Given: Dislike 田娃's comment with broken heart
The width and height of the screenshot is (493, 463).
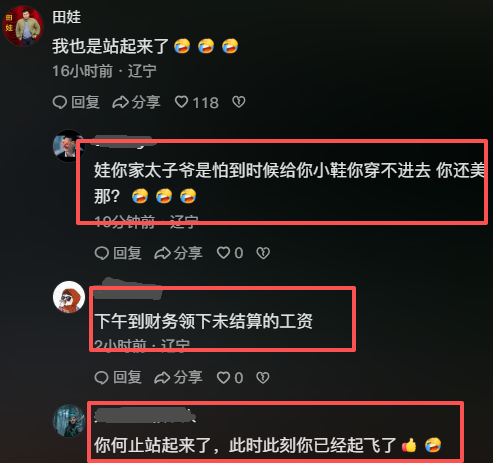Looking at the screenshot, I should (x=239, y=102).
